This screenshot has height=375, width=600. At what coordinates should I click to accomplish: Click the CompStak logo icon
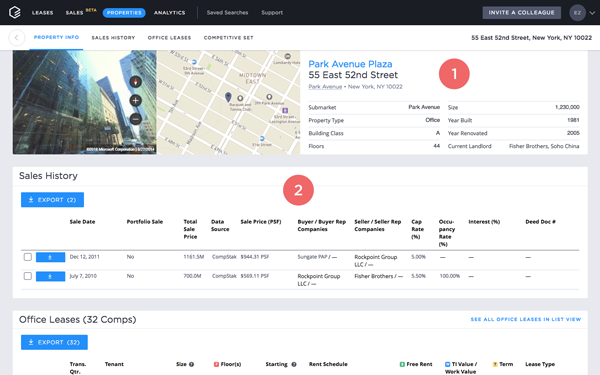[x=15, y=12]
